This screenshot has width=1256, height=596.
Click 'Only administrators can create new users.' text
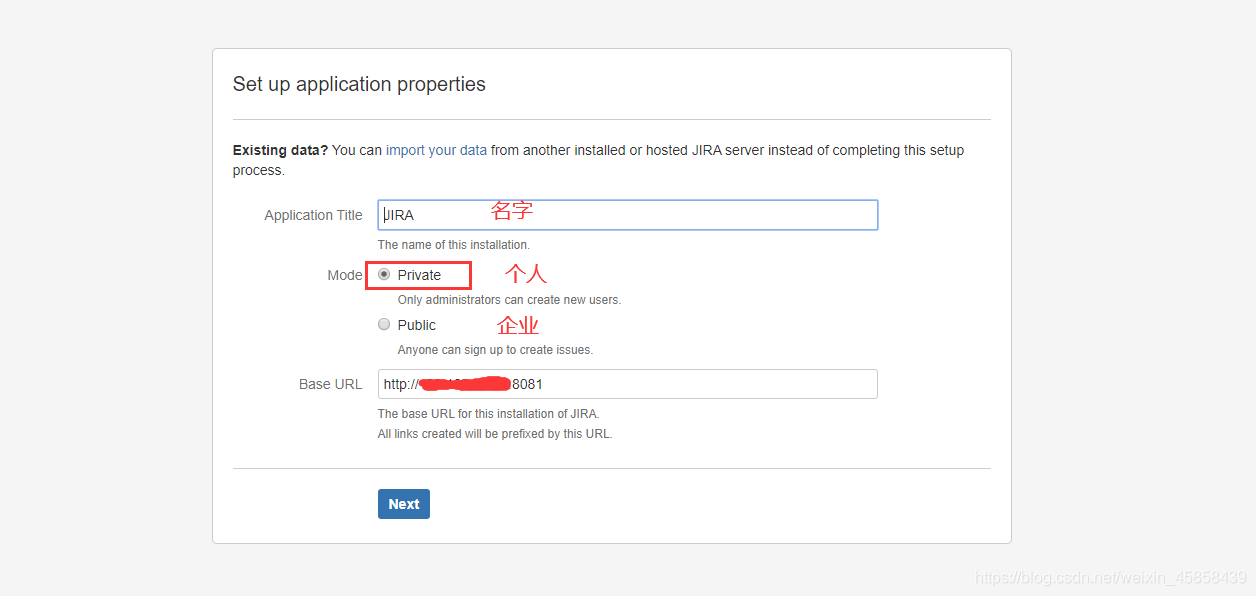pyautogui.click(x=509, y=300)
